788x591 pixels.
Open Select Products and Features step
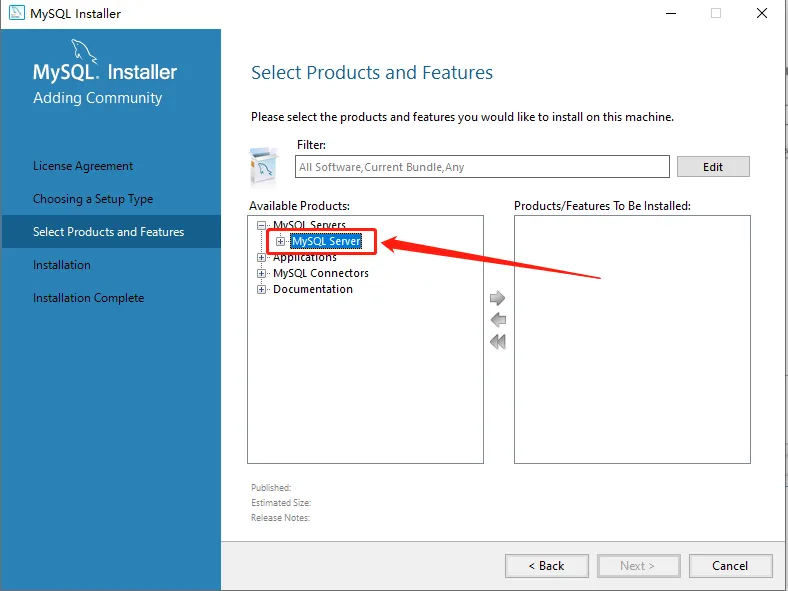pyautogui.click(x=111, y=232)
